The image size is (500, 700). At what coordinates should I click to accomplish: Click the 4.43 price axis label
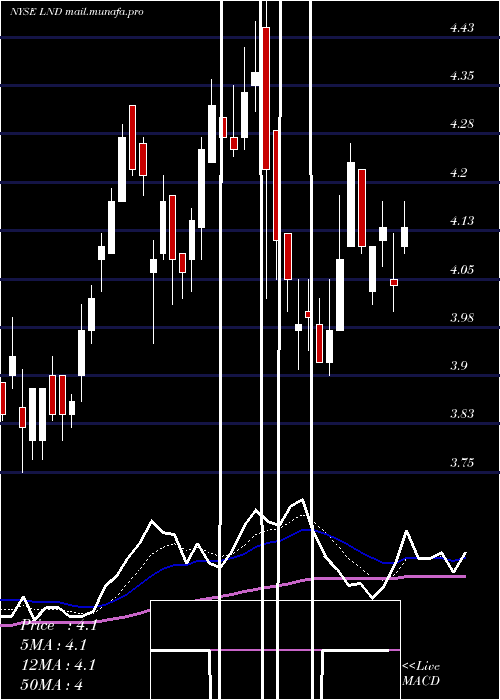pyautogui.click(x=462, y=28)
